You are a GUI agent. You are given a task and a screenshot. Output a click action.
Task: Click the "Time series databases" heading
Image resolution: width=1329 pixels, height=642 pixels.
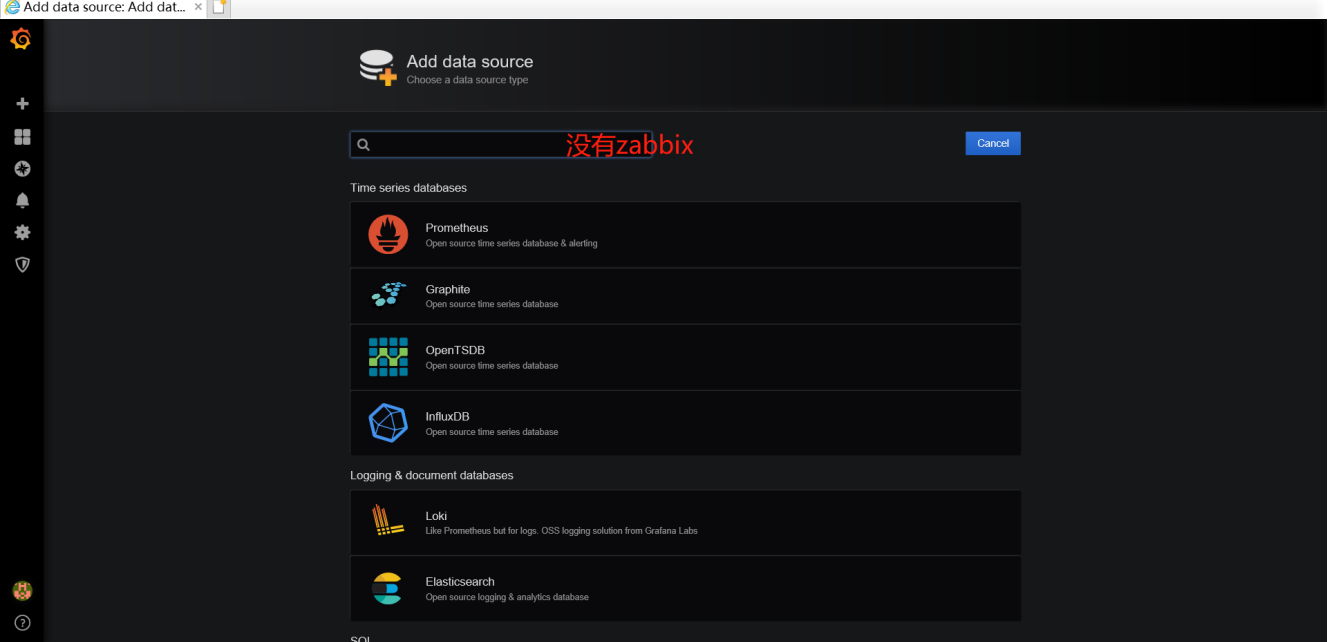[x=408, y=188]
